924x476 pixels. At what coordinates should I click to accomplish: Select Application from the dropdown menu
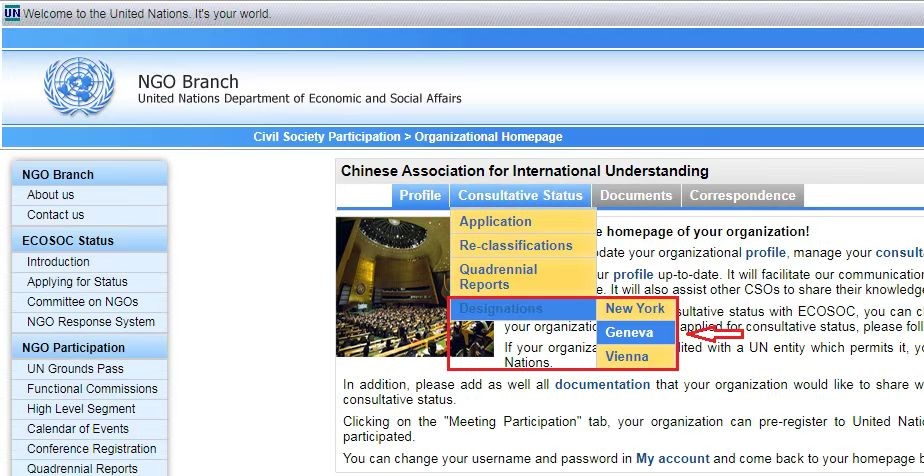click(523, 222)
